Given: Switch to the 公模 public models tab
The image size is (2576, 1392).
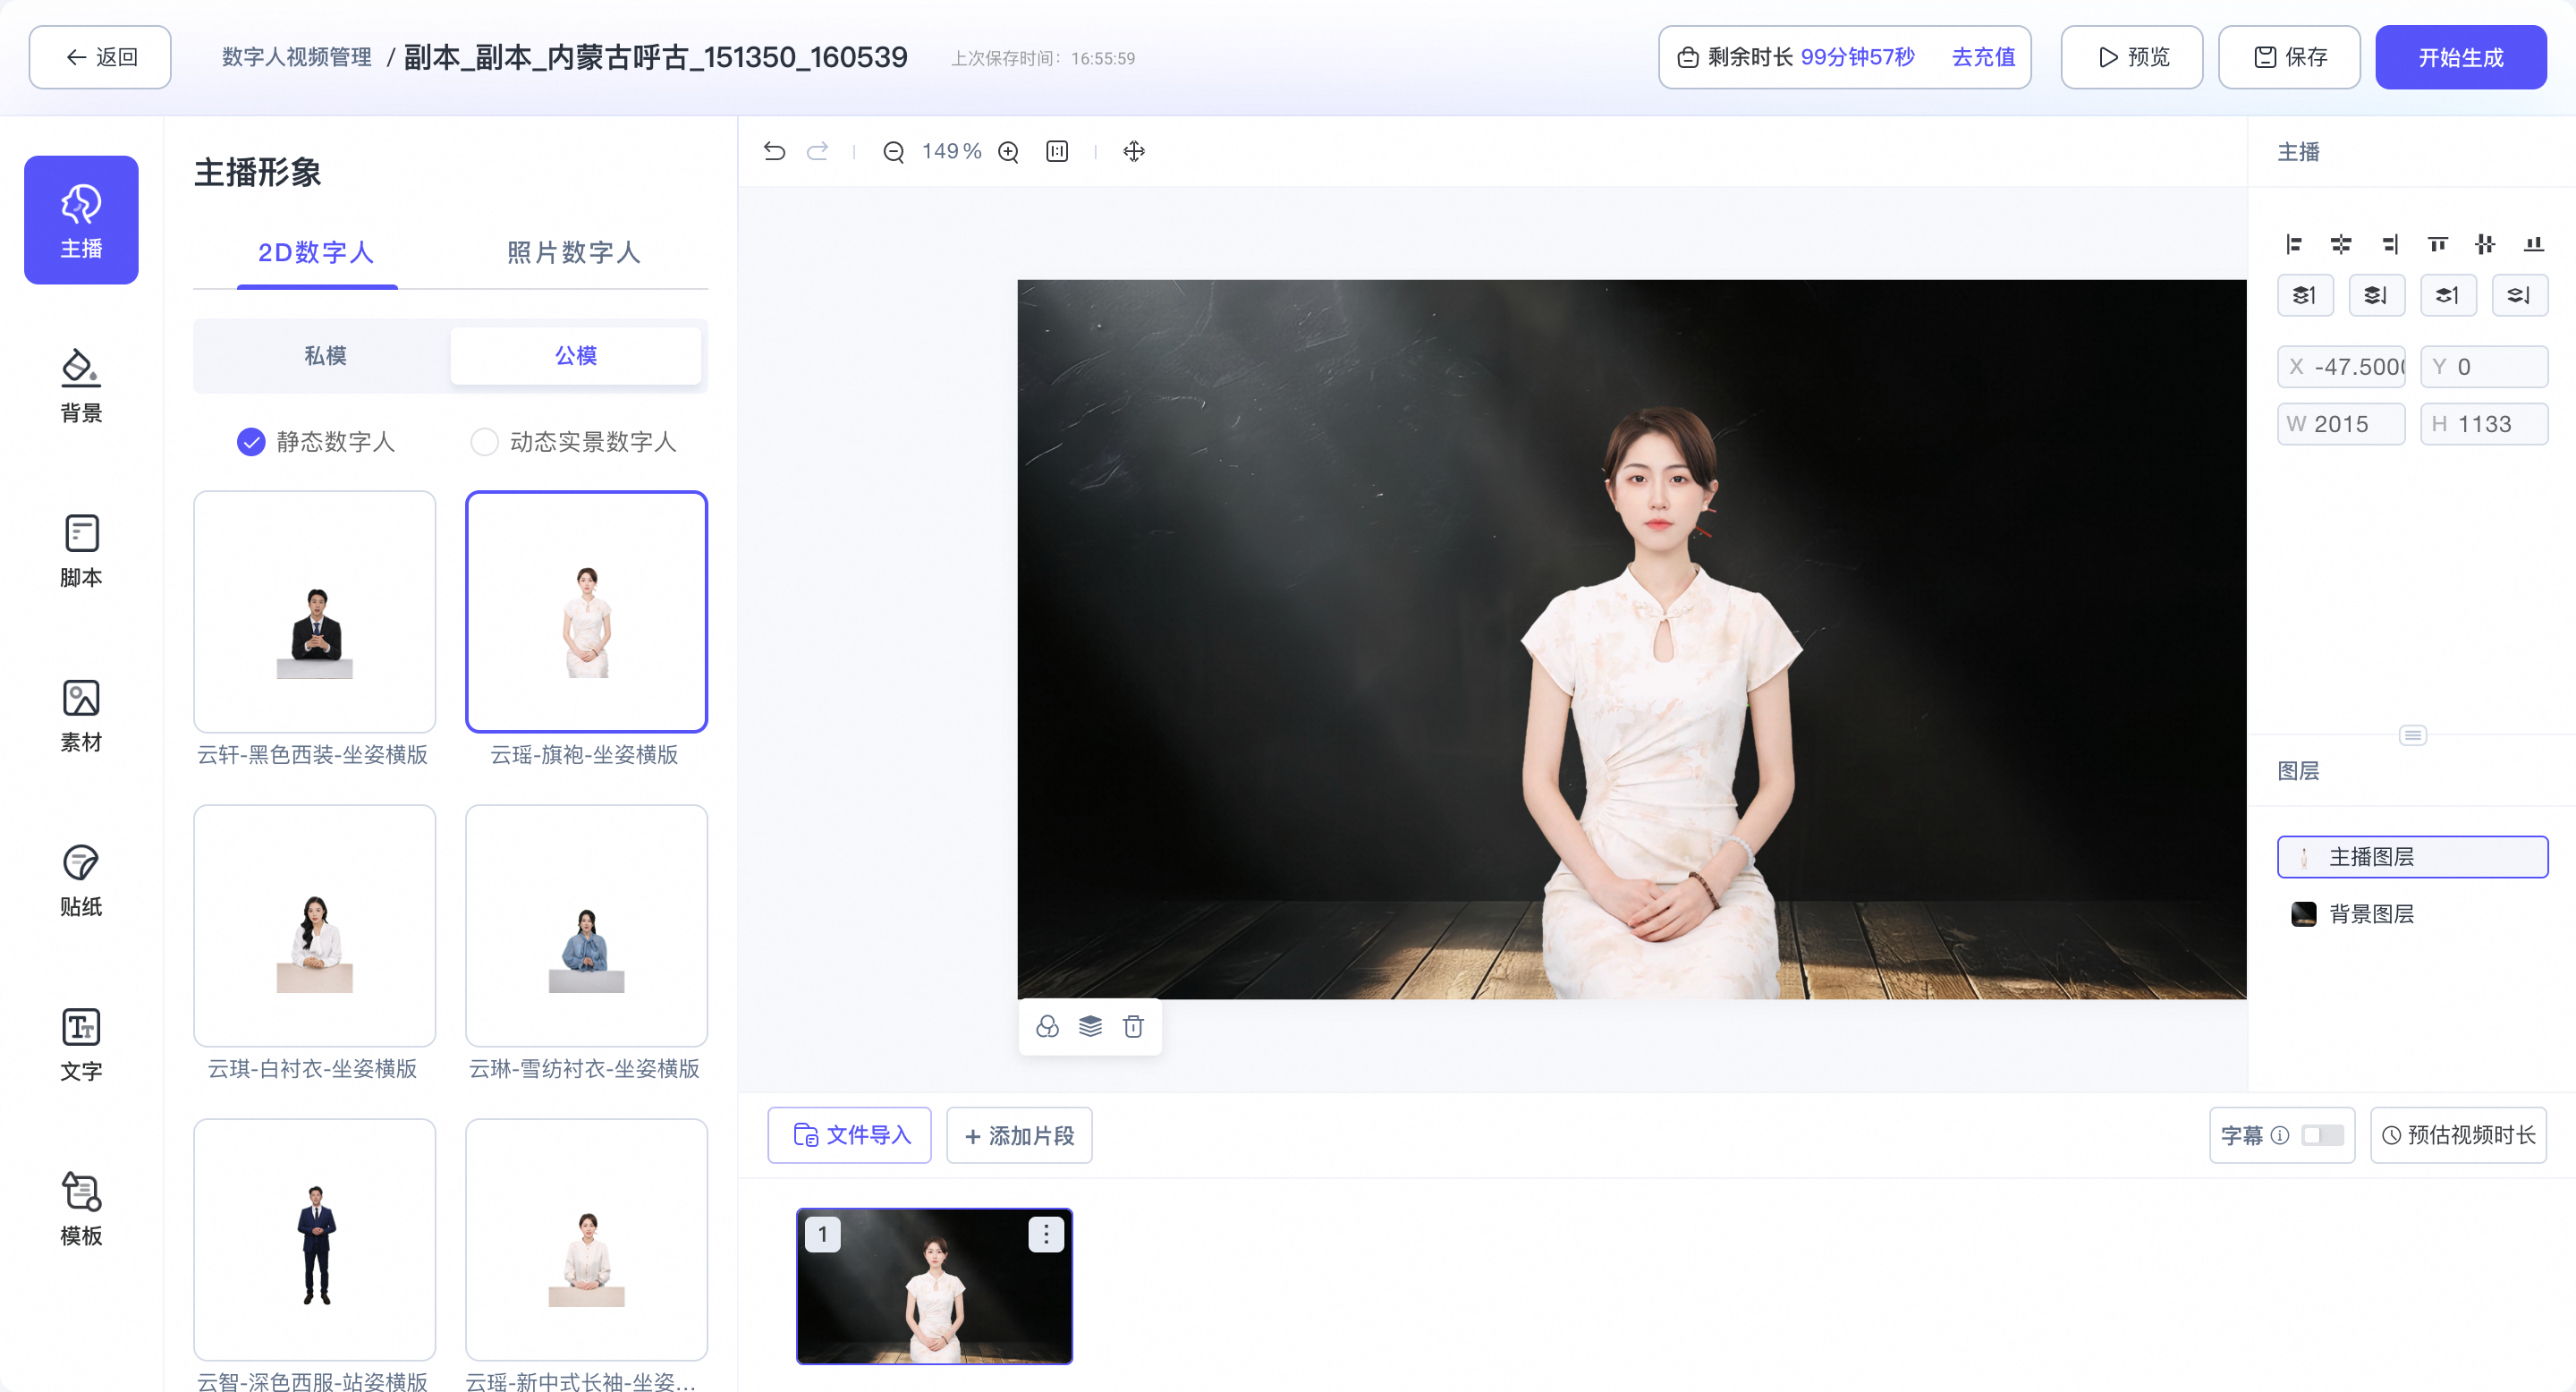Looking at the screenshot, I should pyautogui.click(x=576, y=356).
